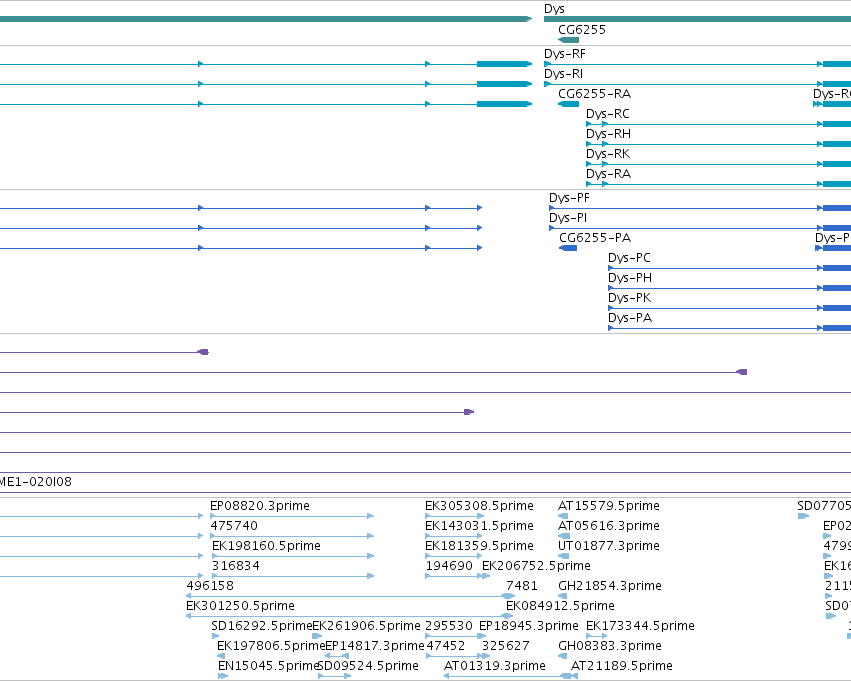Select the 475740 feature label
The height and width of the screenshot is (681, 851).
234,526
